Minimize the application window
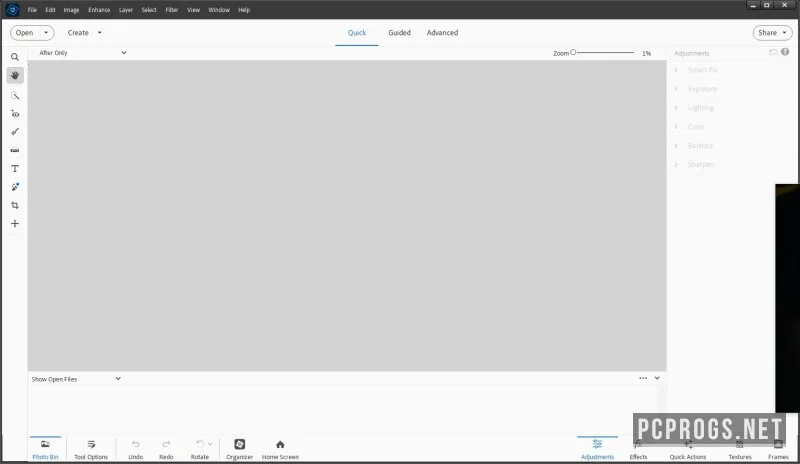 click(753, 5)
